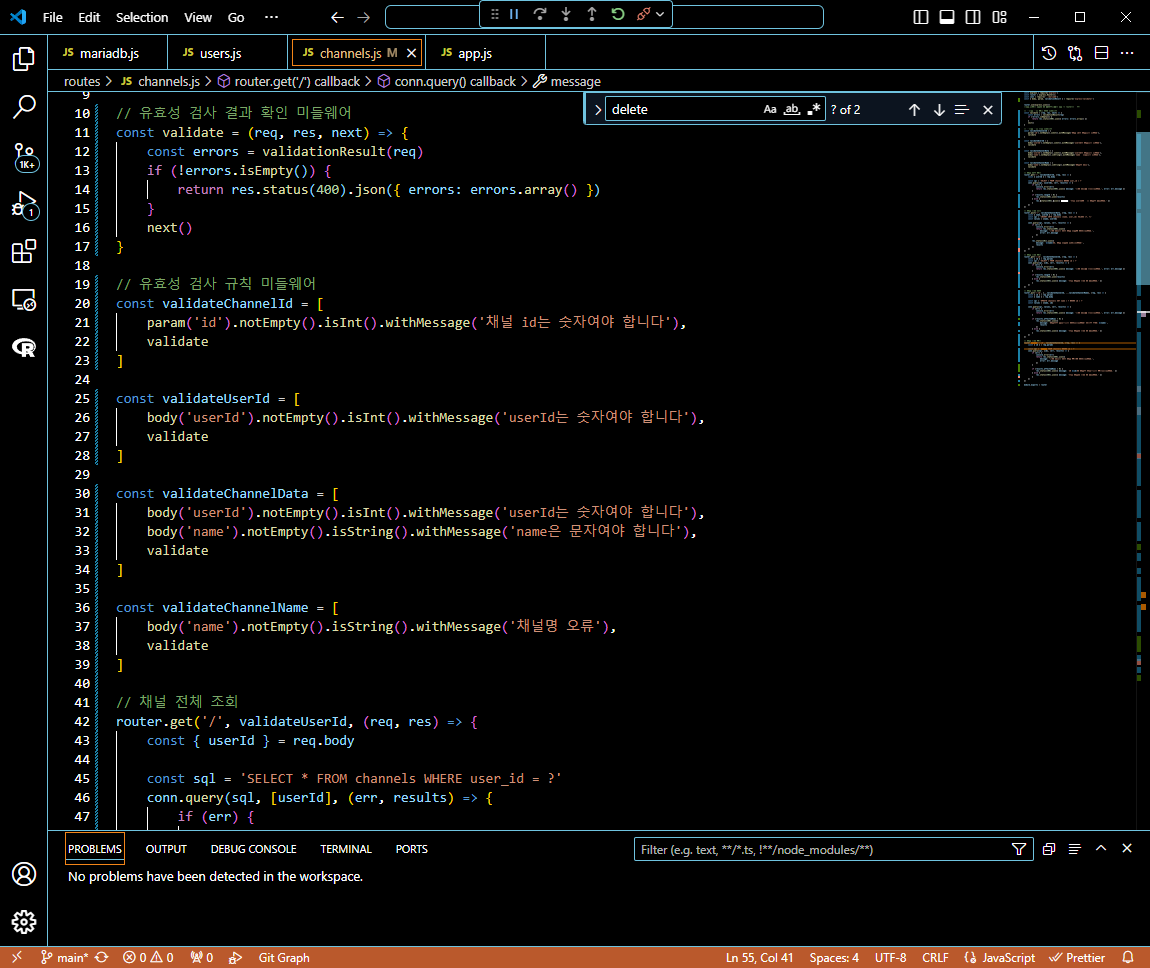The image size is (1150, 968).
Task: Open the Explorer view in activity bar
Action: click(x=23, y=59)
